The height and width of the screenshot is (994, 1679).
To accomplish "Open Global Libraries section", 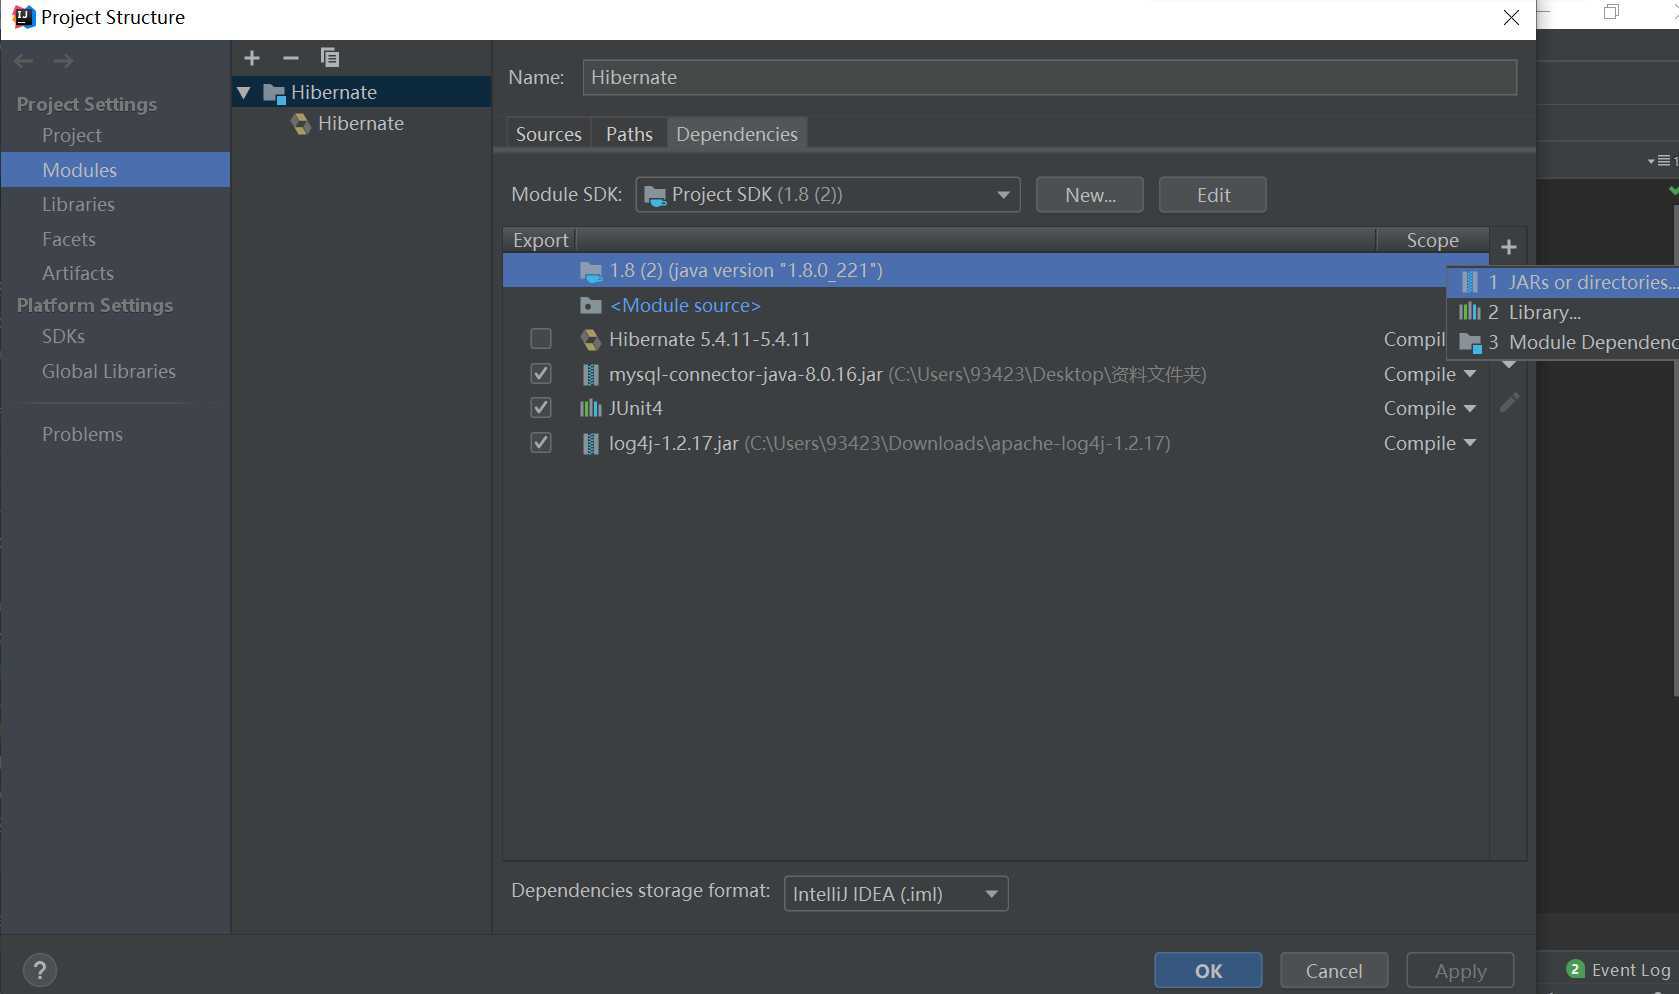I will [x=109, y=371].
